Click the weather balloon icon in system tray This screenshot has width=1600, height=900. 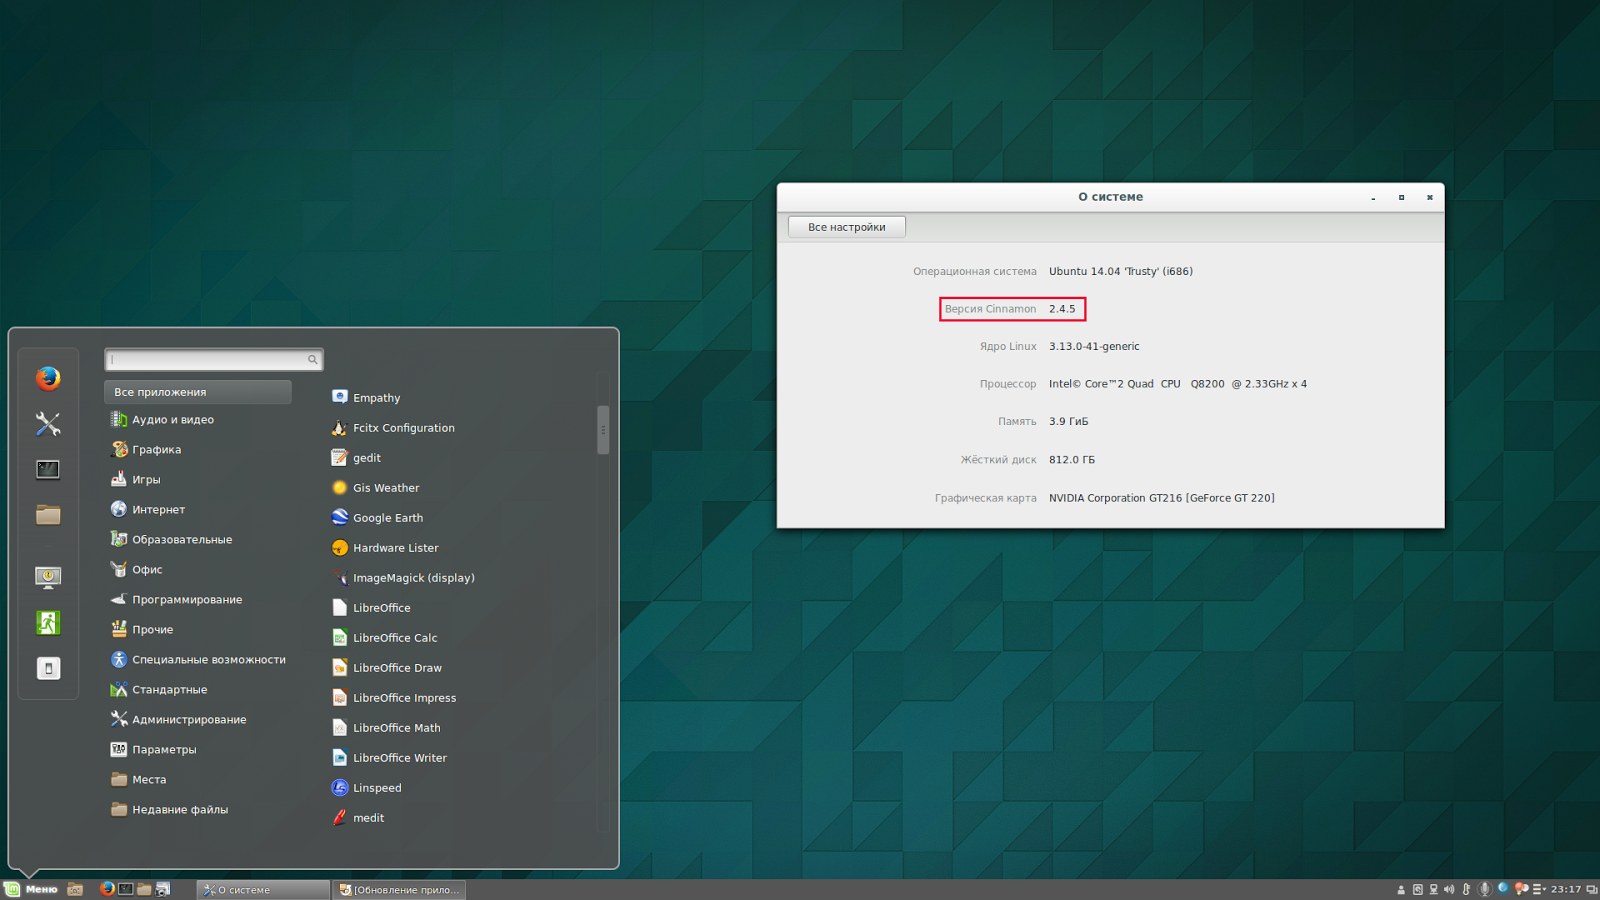click(x=1521, y=890)
